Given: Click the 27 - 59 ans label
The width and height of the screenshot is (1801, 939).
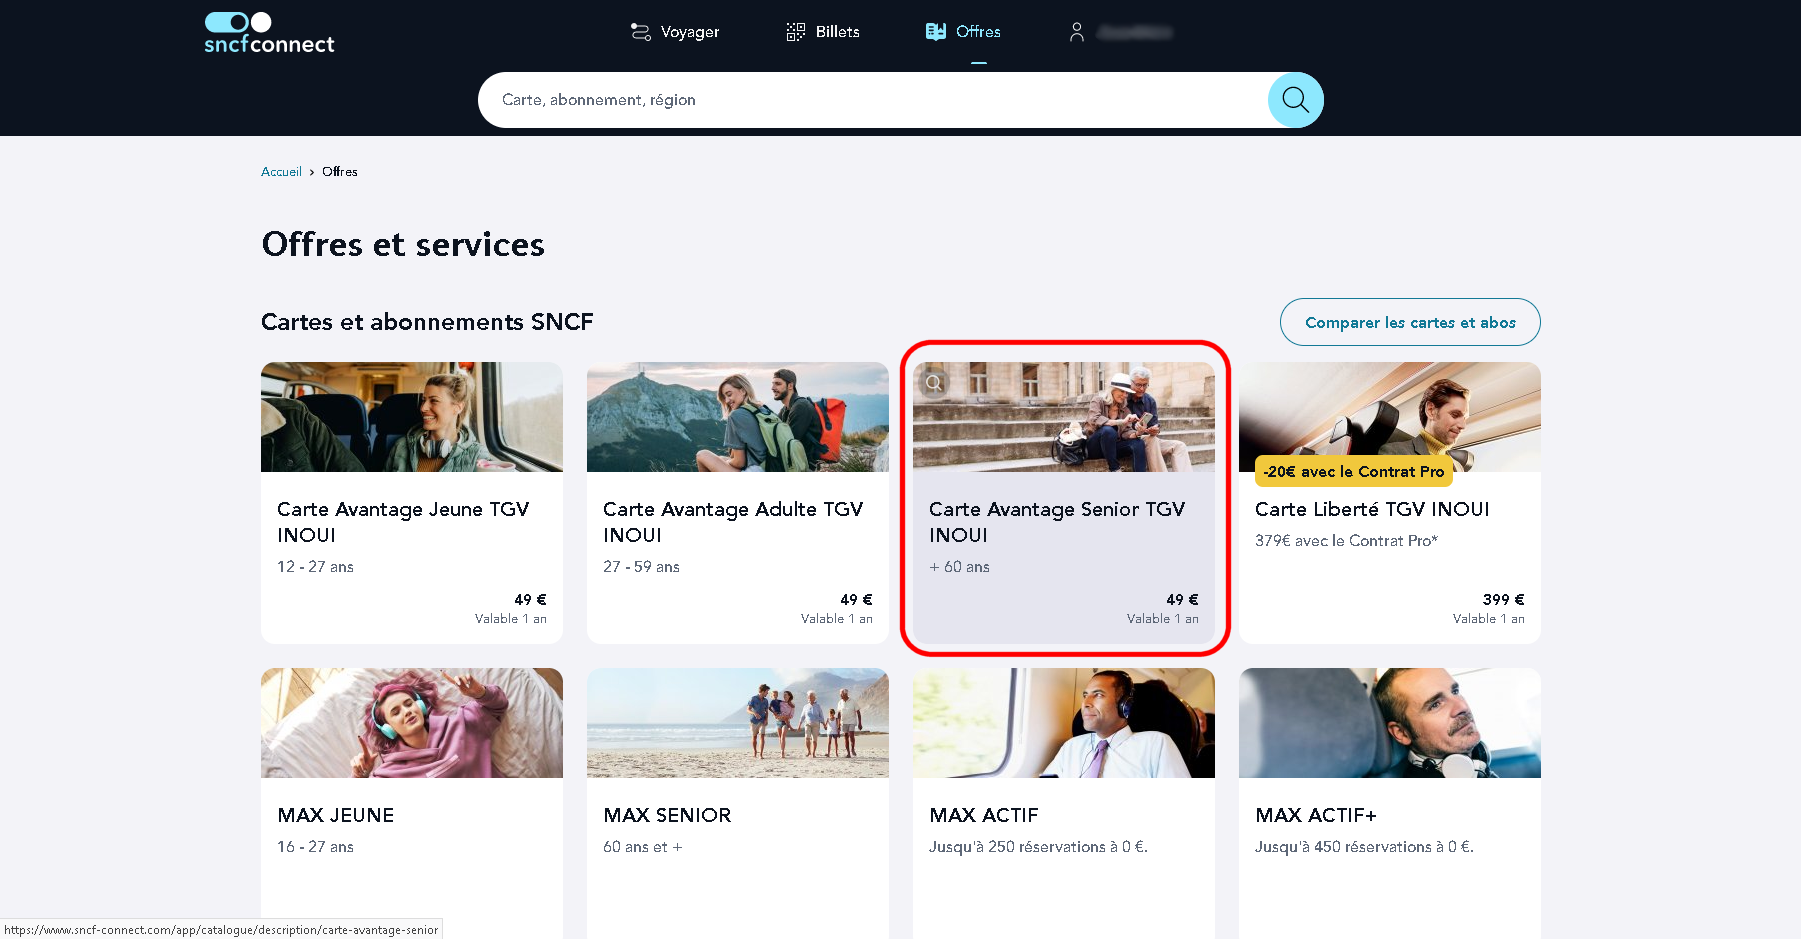Looking at the screenshot, I should [x=641, y=567].
